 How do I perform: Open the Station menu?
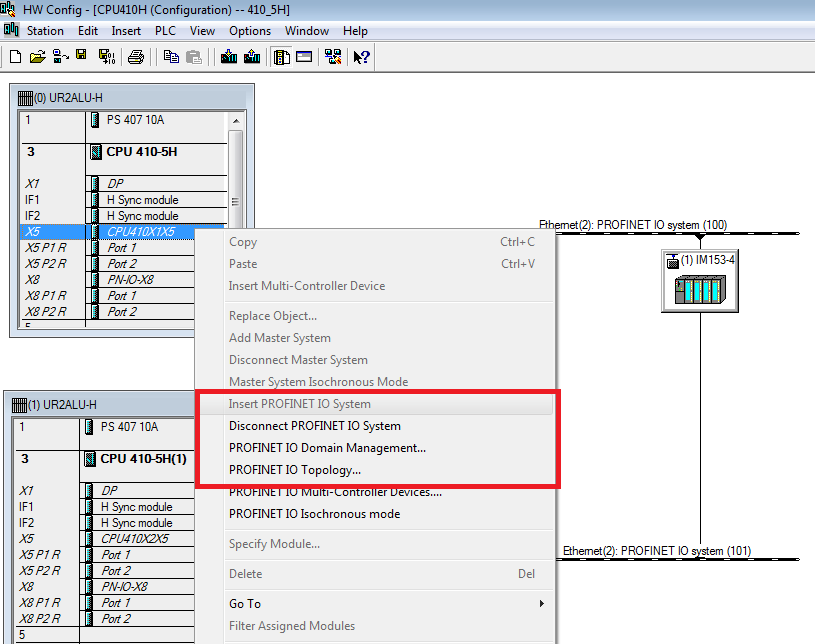(x=46, y=30)
